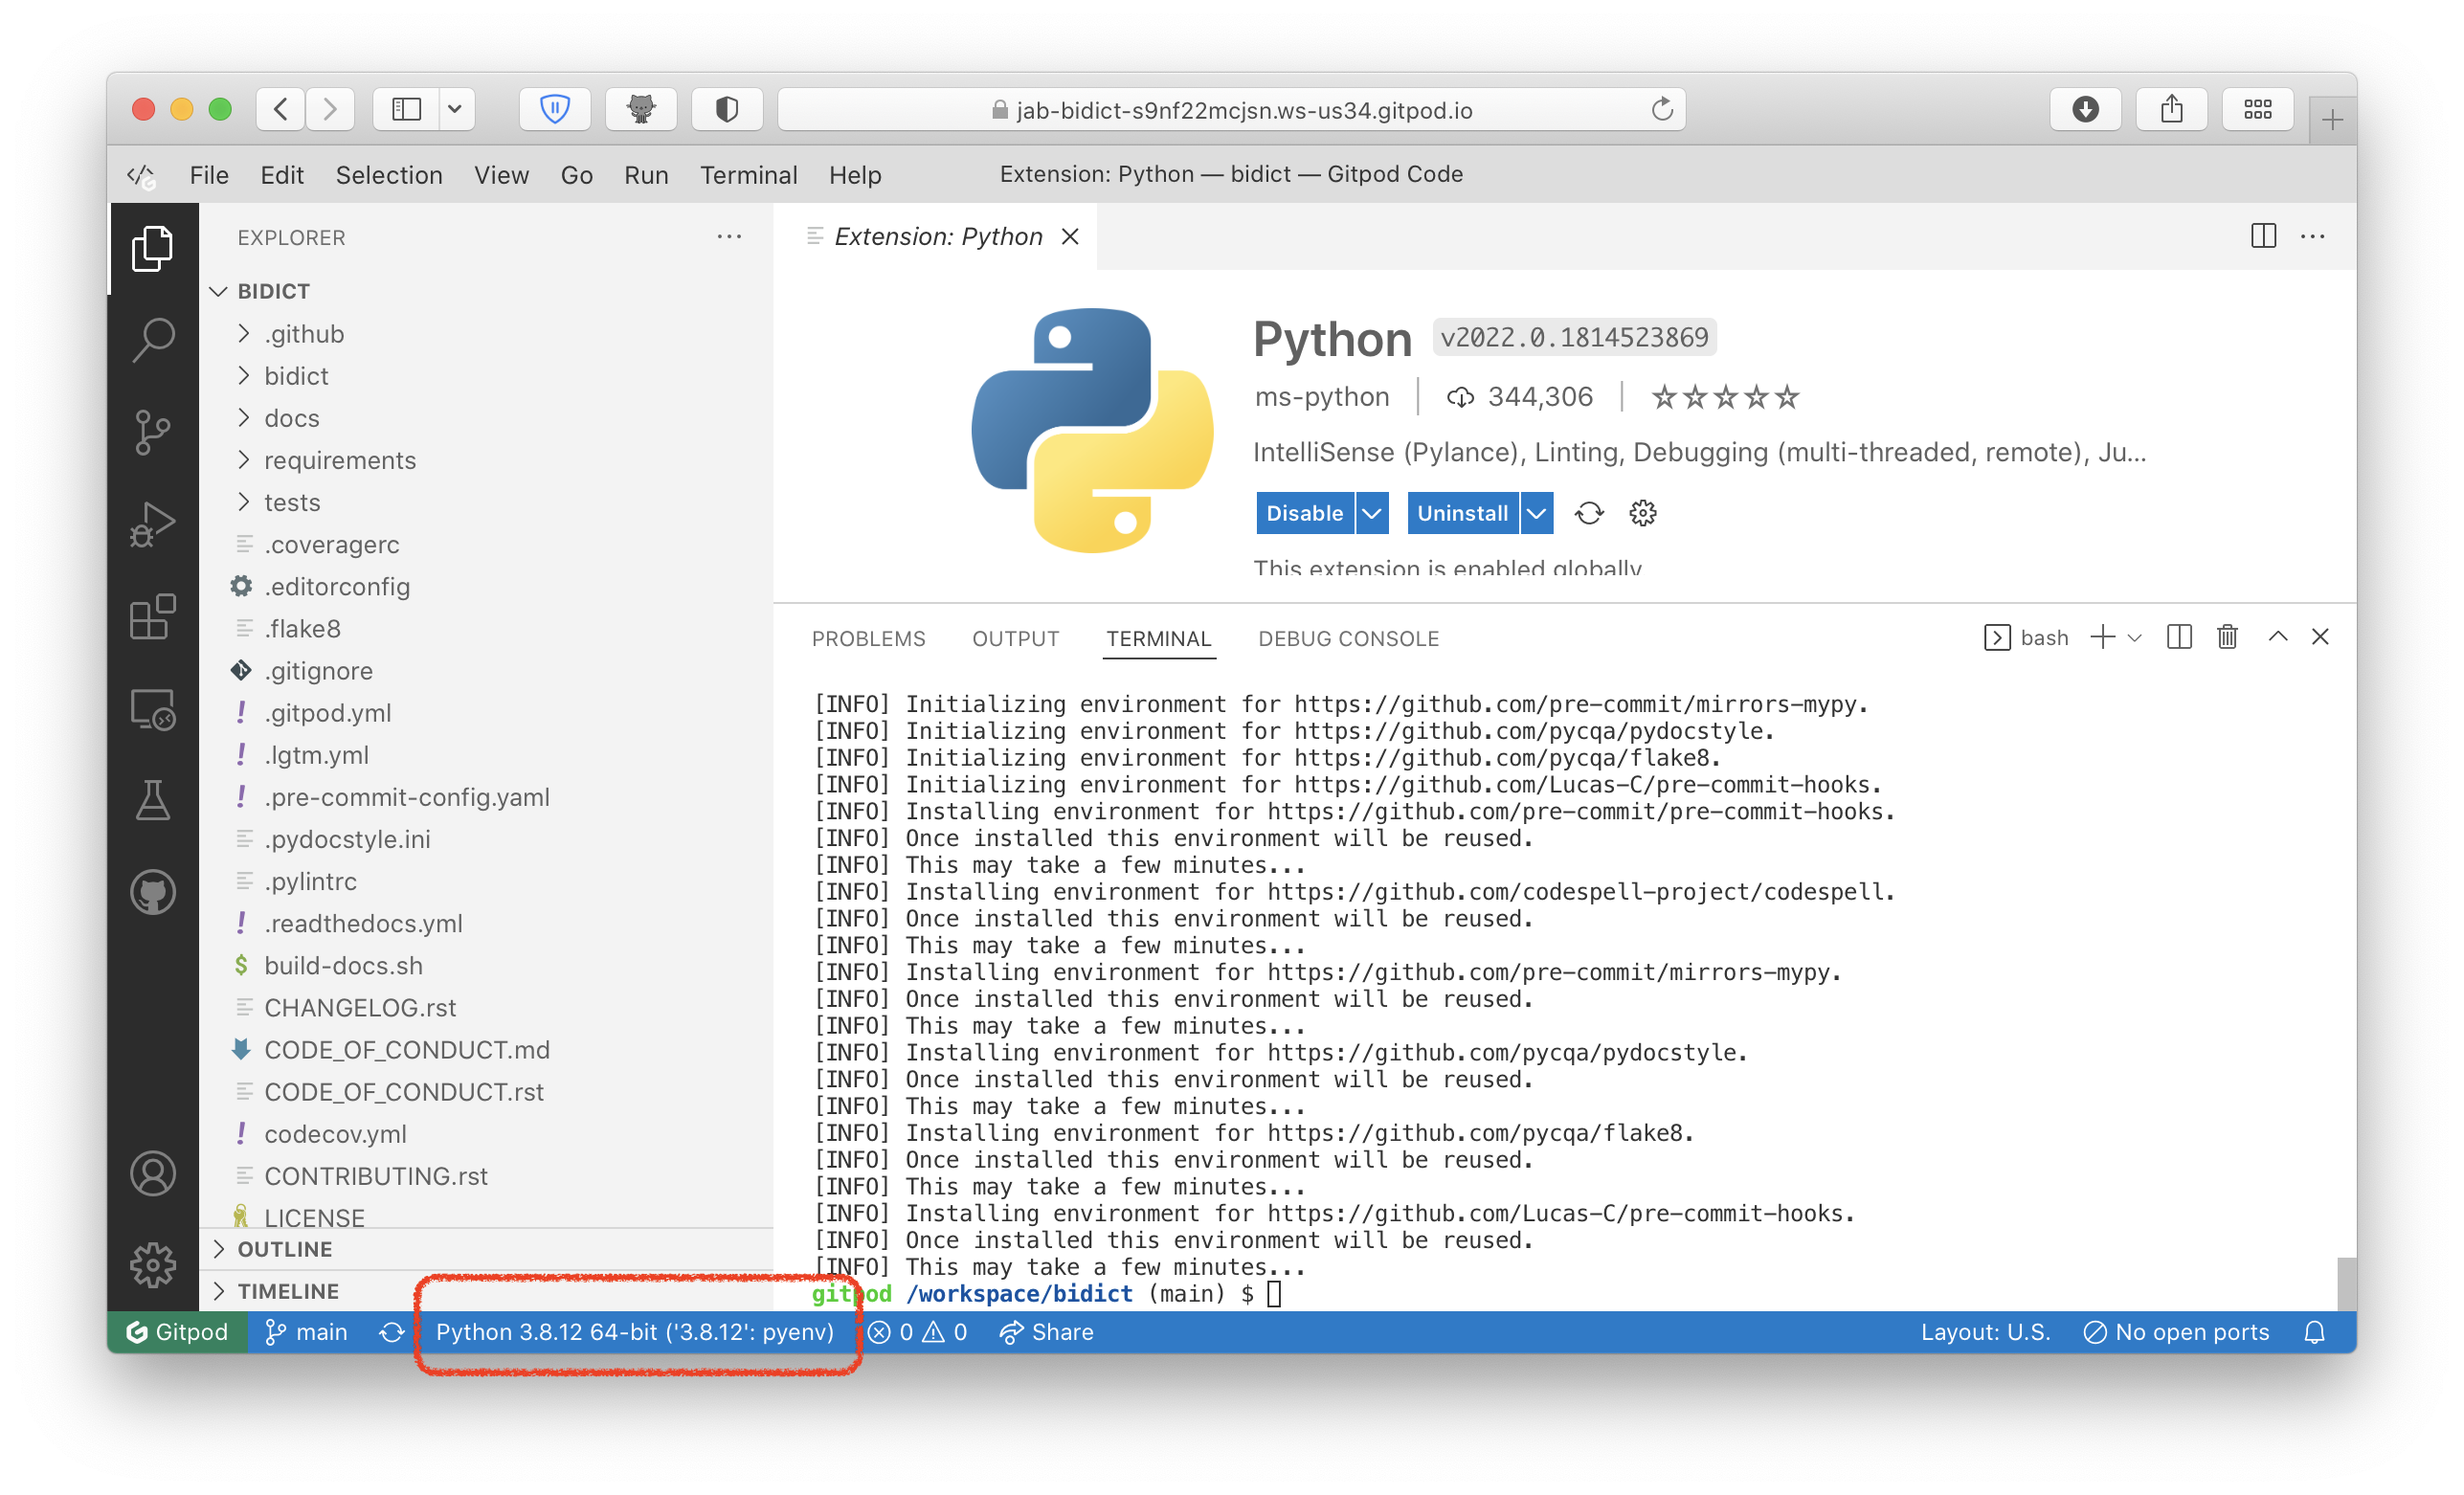
Task: Open the Run and Debug view
Action: pos(153,523)
